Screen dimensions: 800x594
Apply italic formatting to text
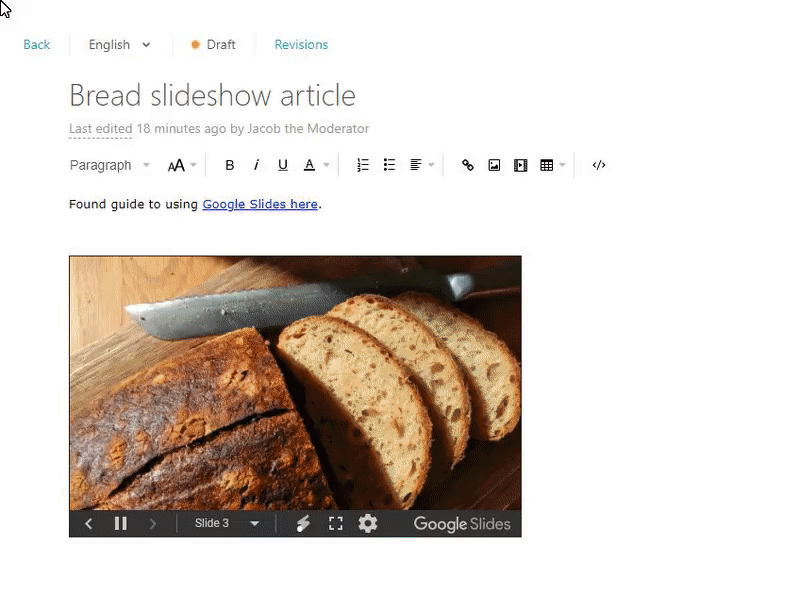point(256,165)
